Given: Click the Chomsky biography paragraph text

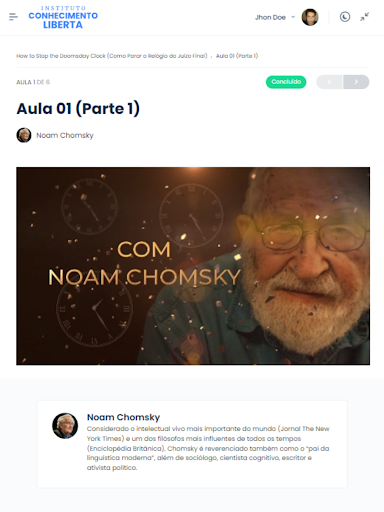Looking at the screenshot, I should 208,448.
